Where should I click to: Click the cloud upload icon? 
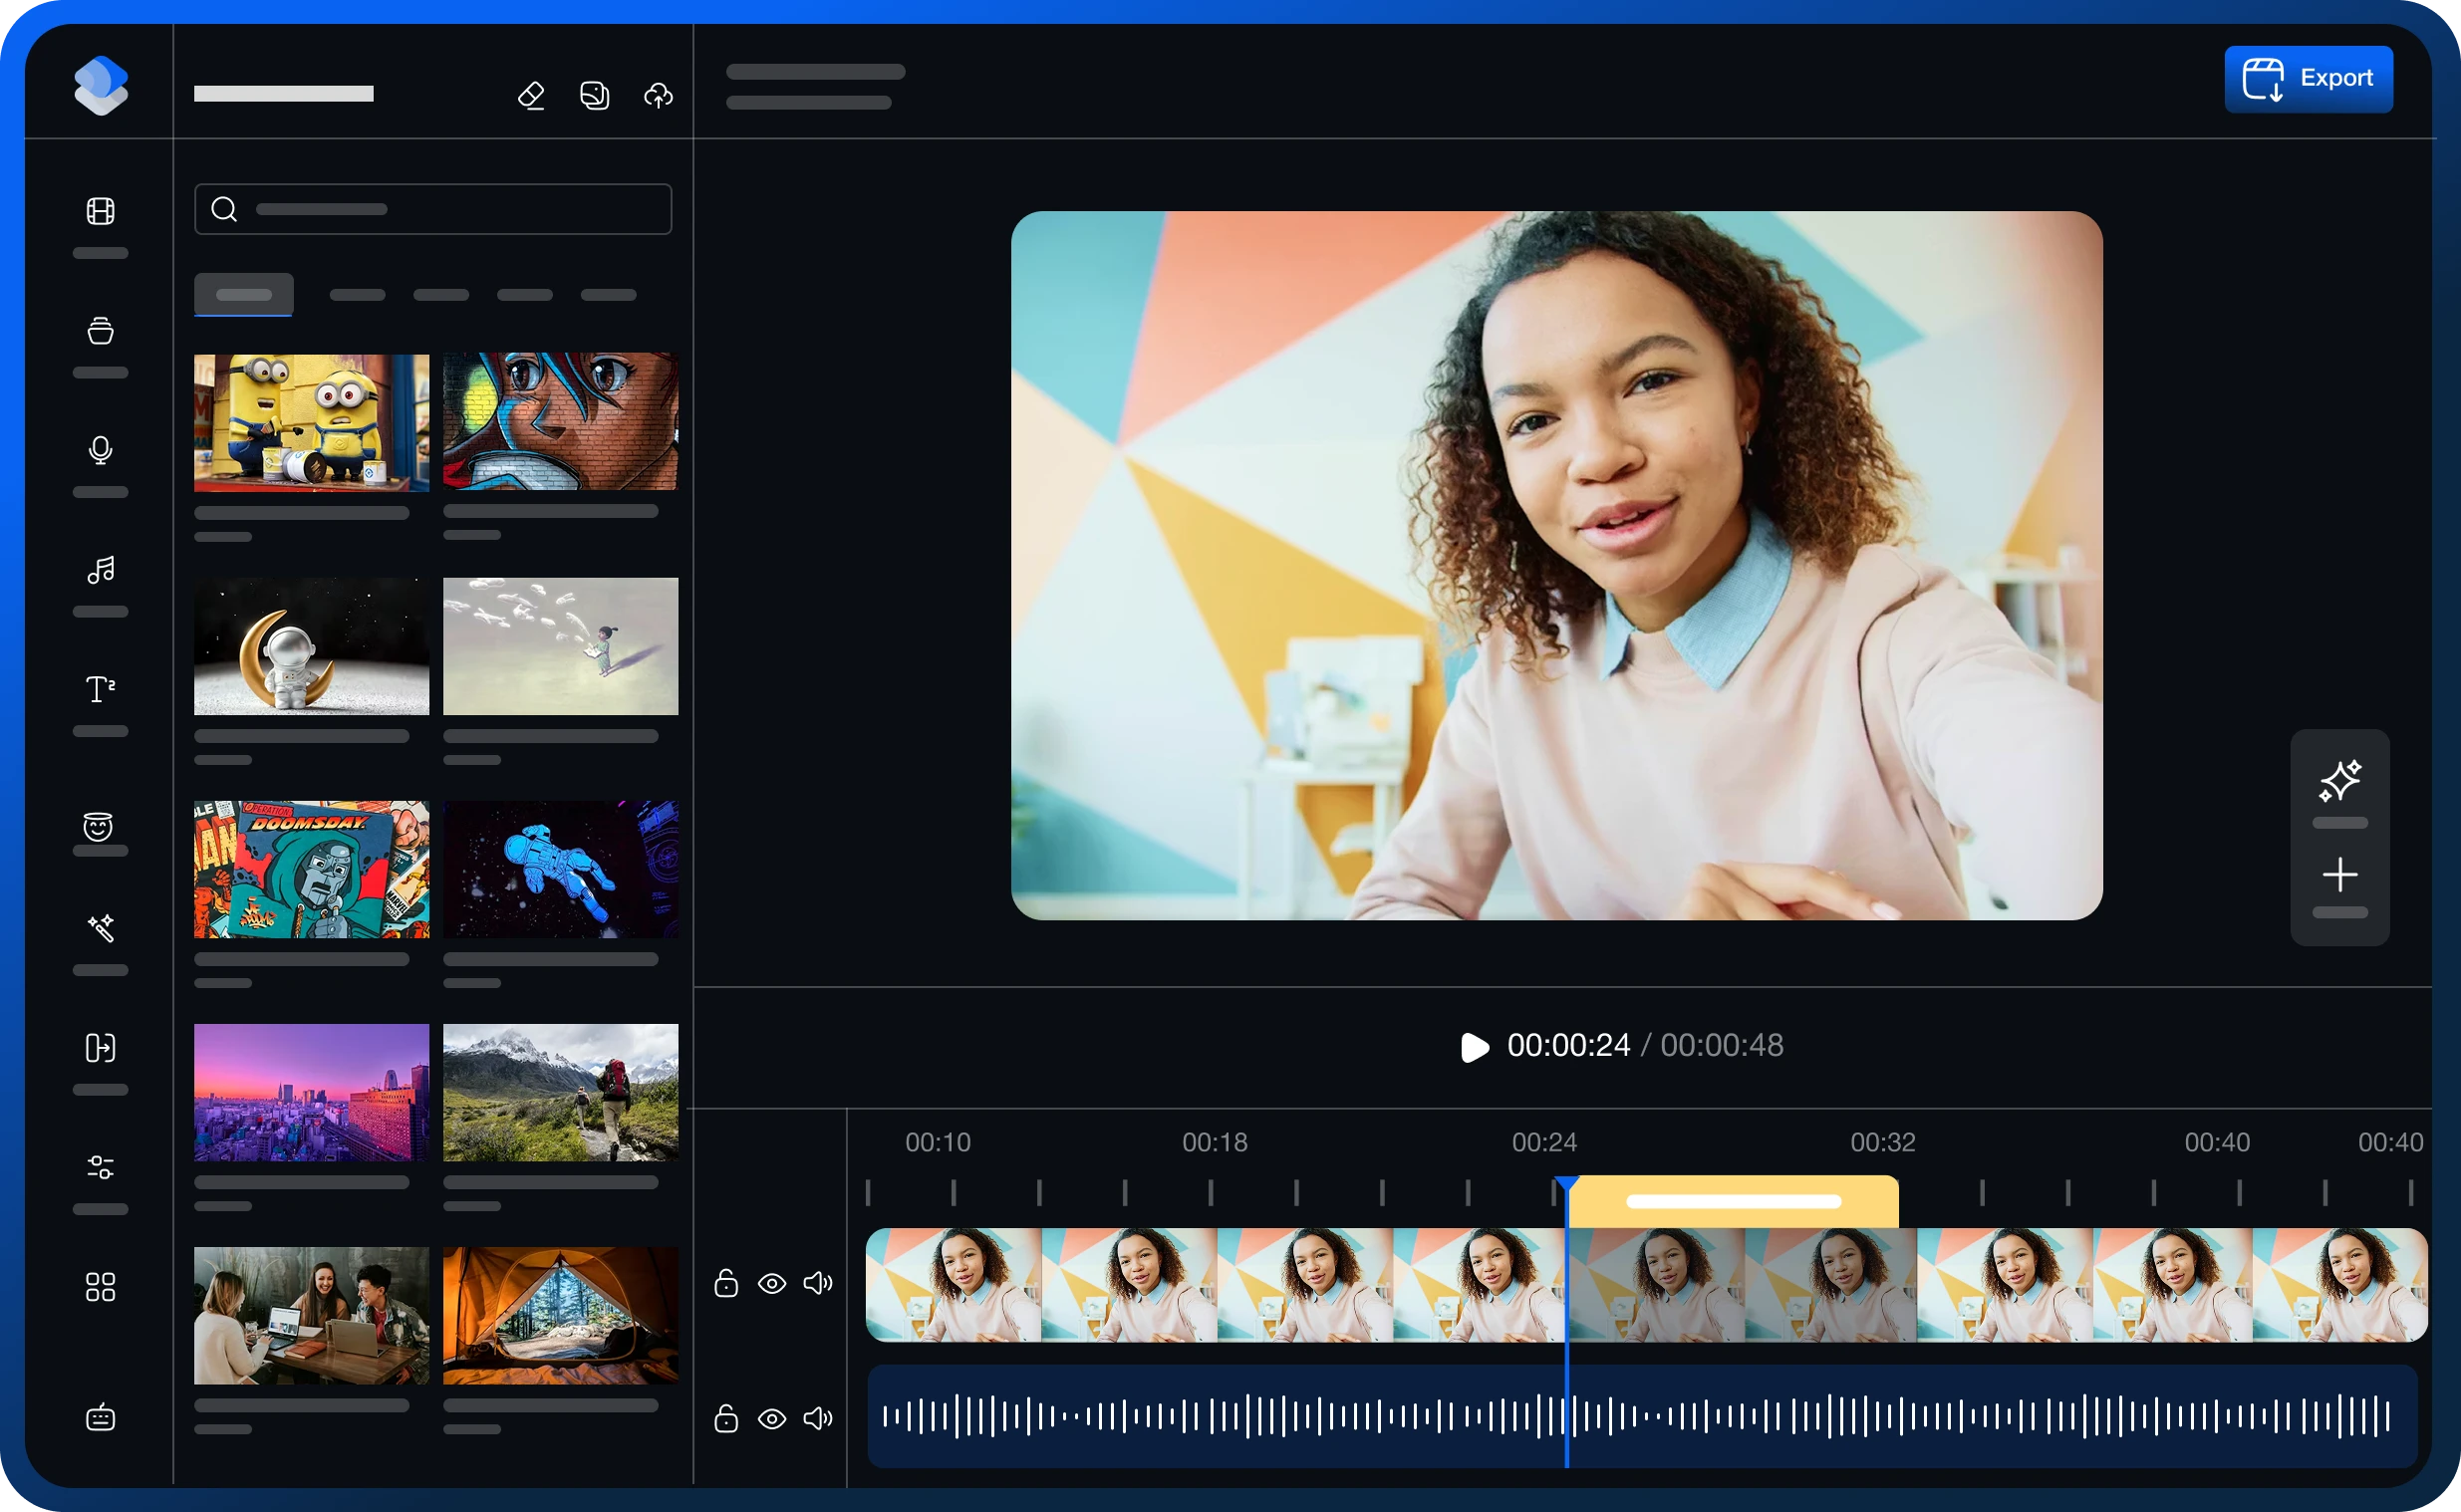(658, 95)
